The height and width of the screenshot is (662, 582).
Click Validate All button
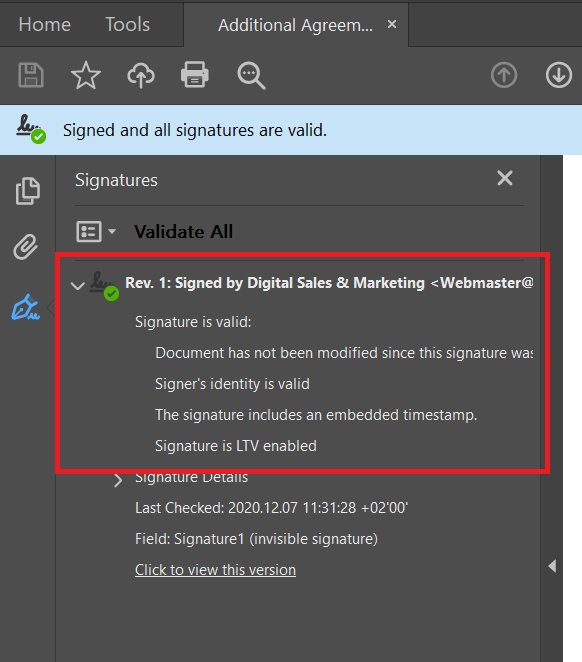tap(184, 232)
